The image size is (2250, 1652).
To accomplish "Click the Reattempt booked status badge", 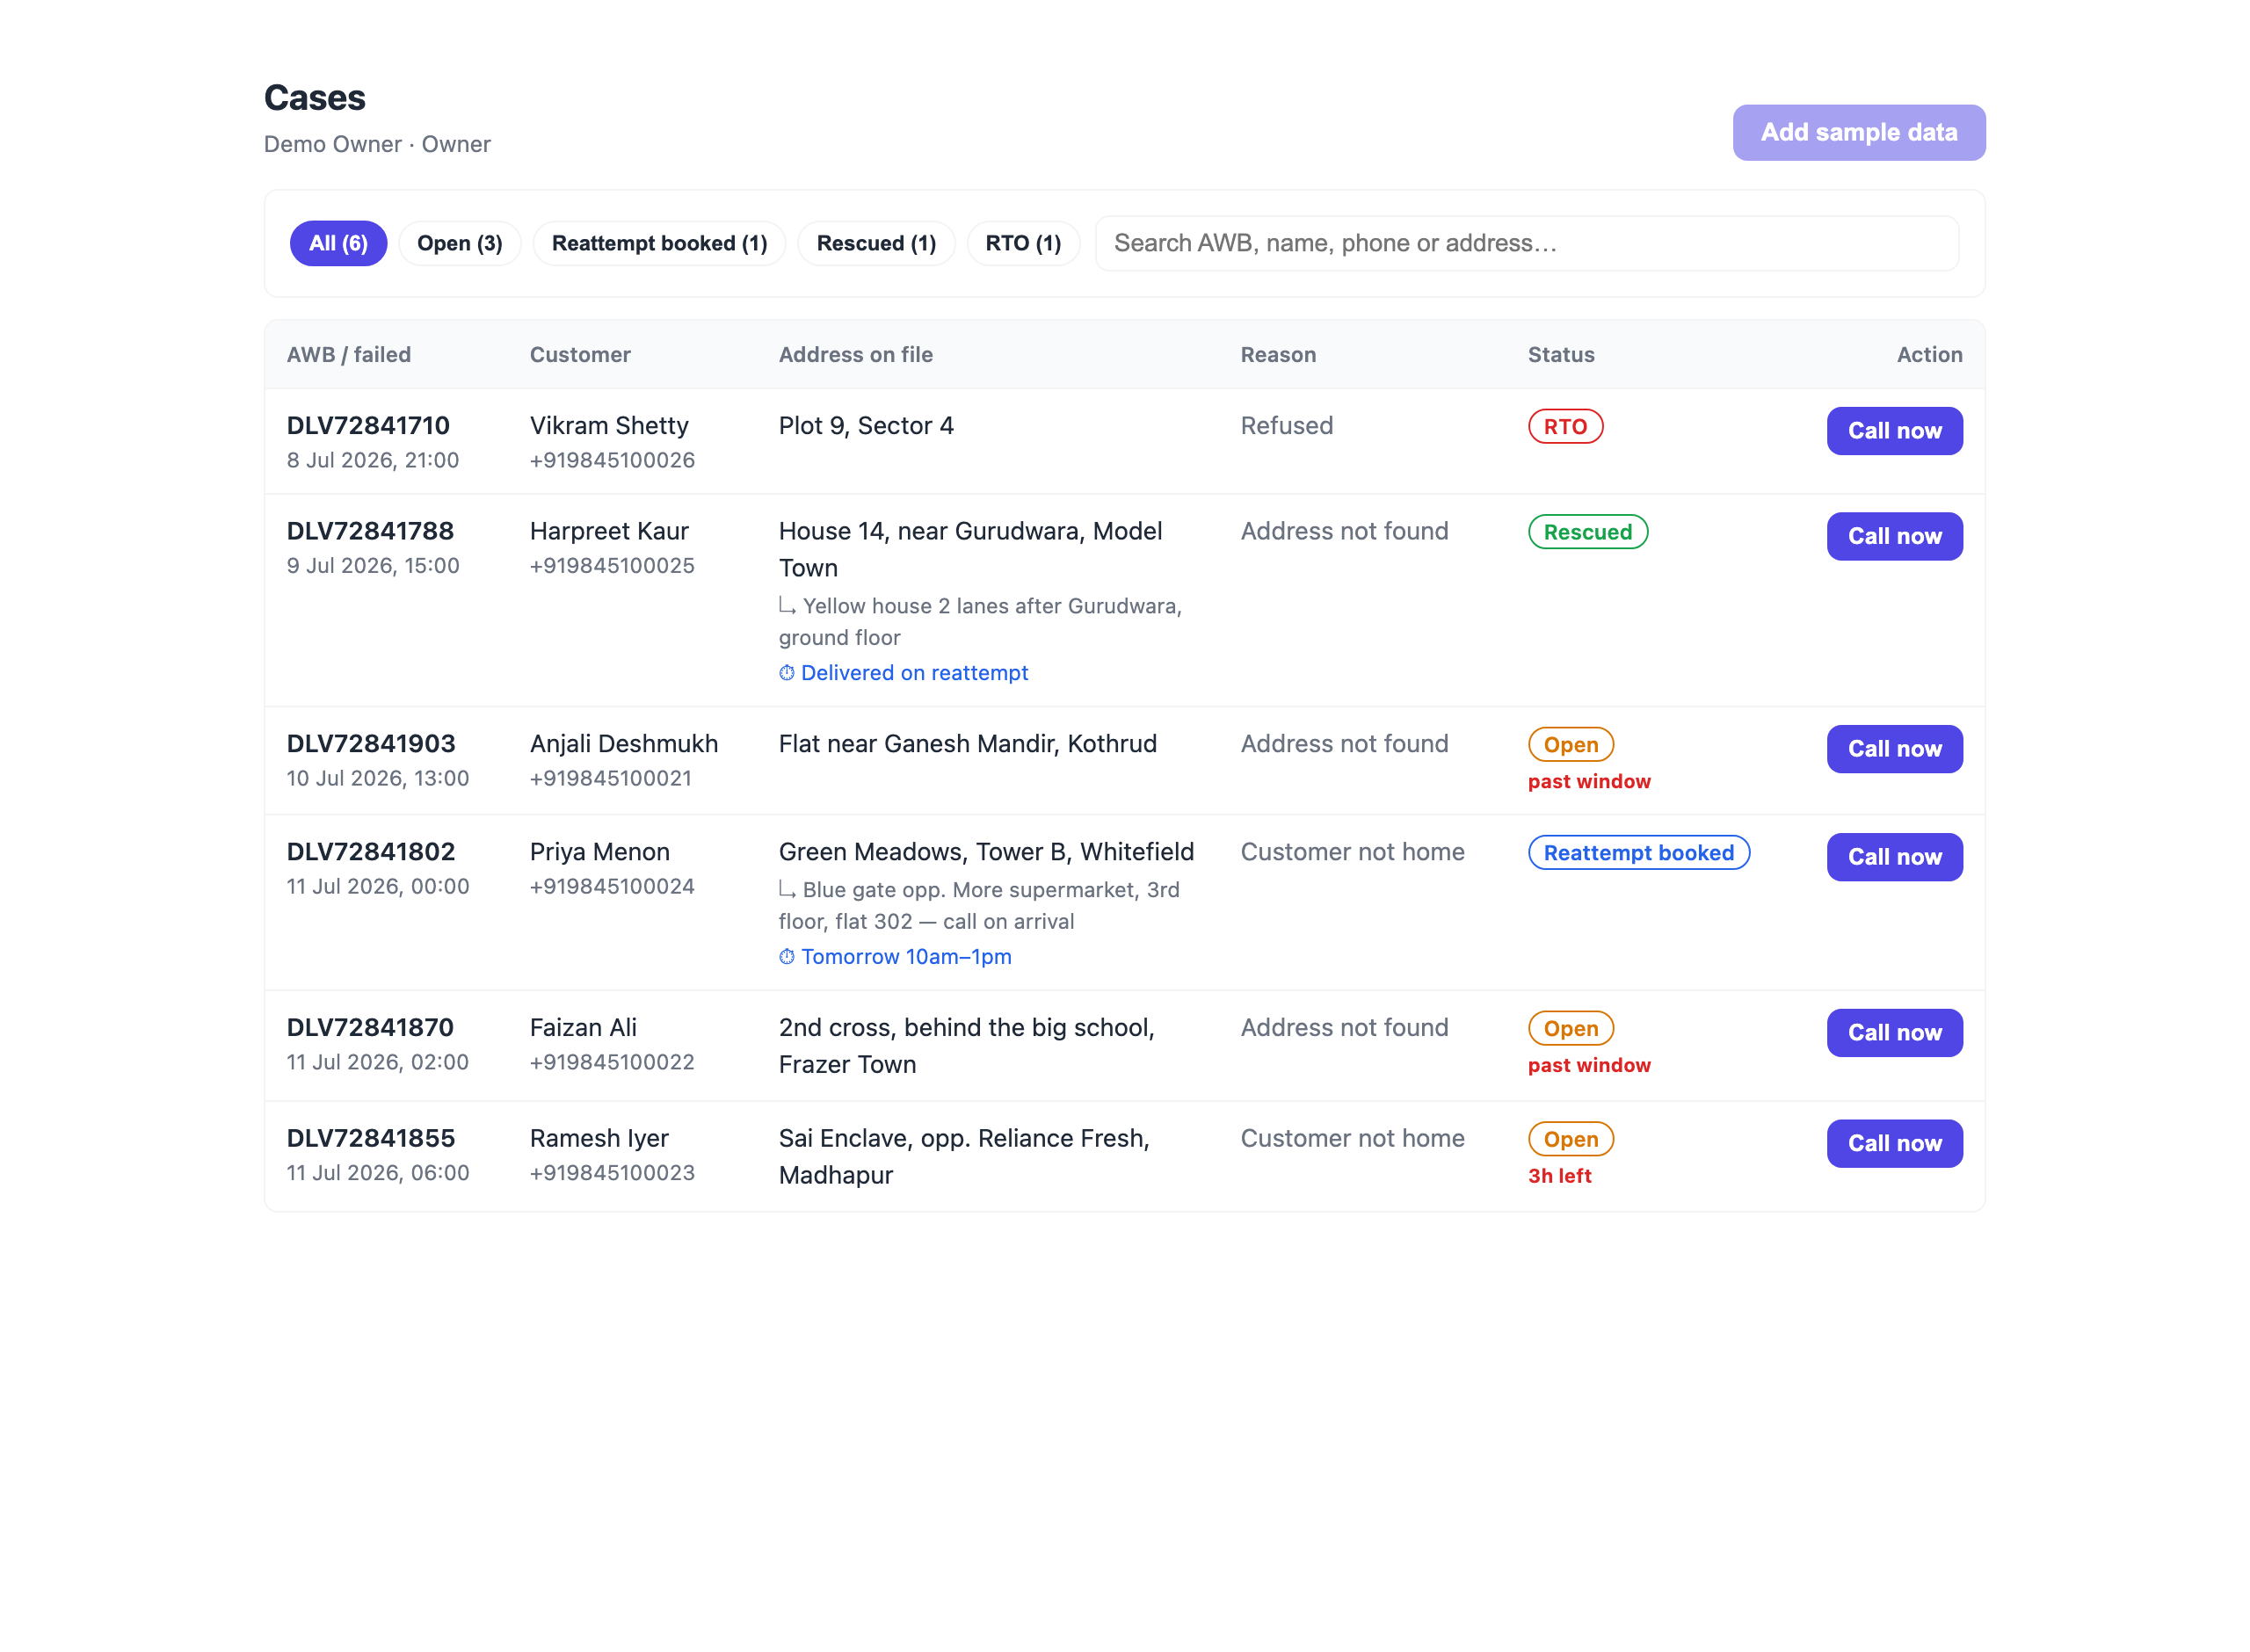I will click(1639, 853).
